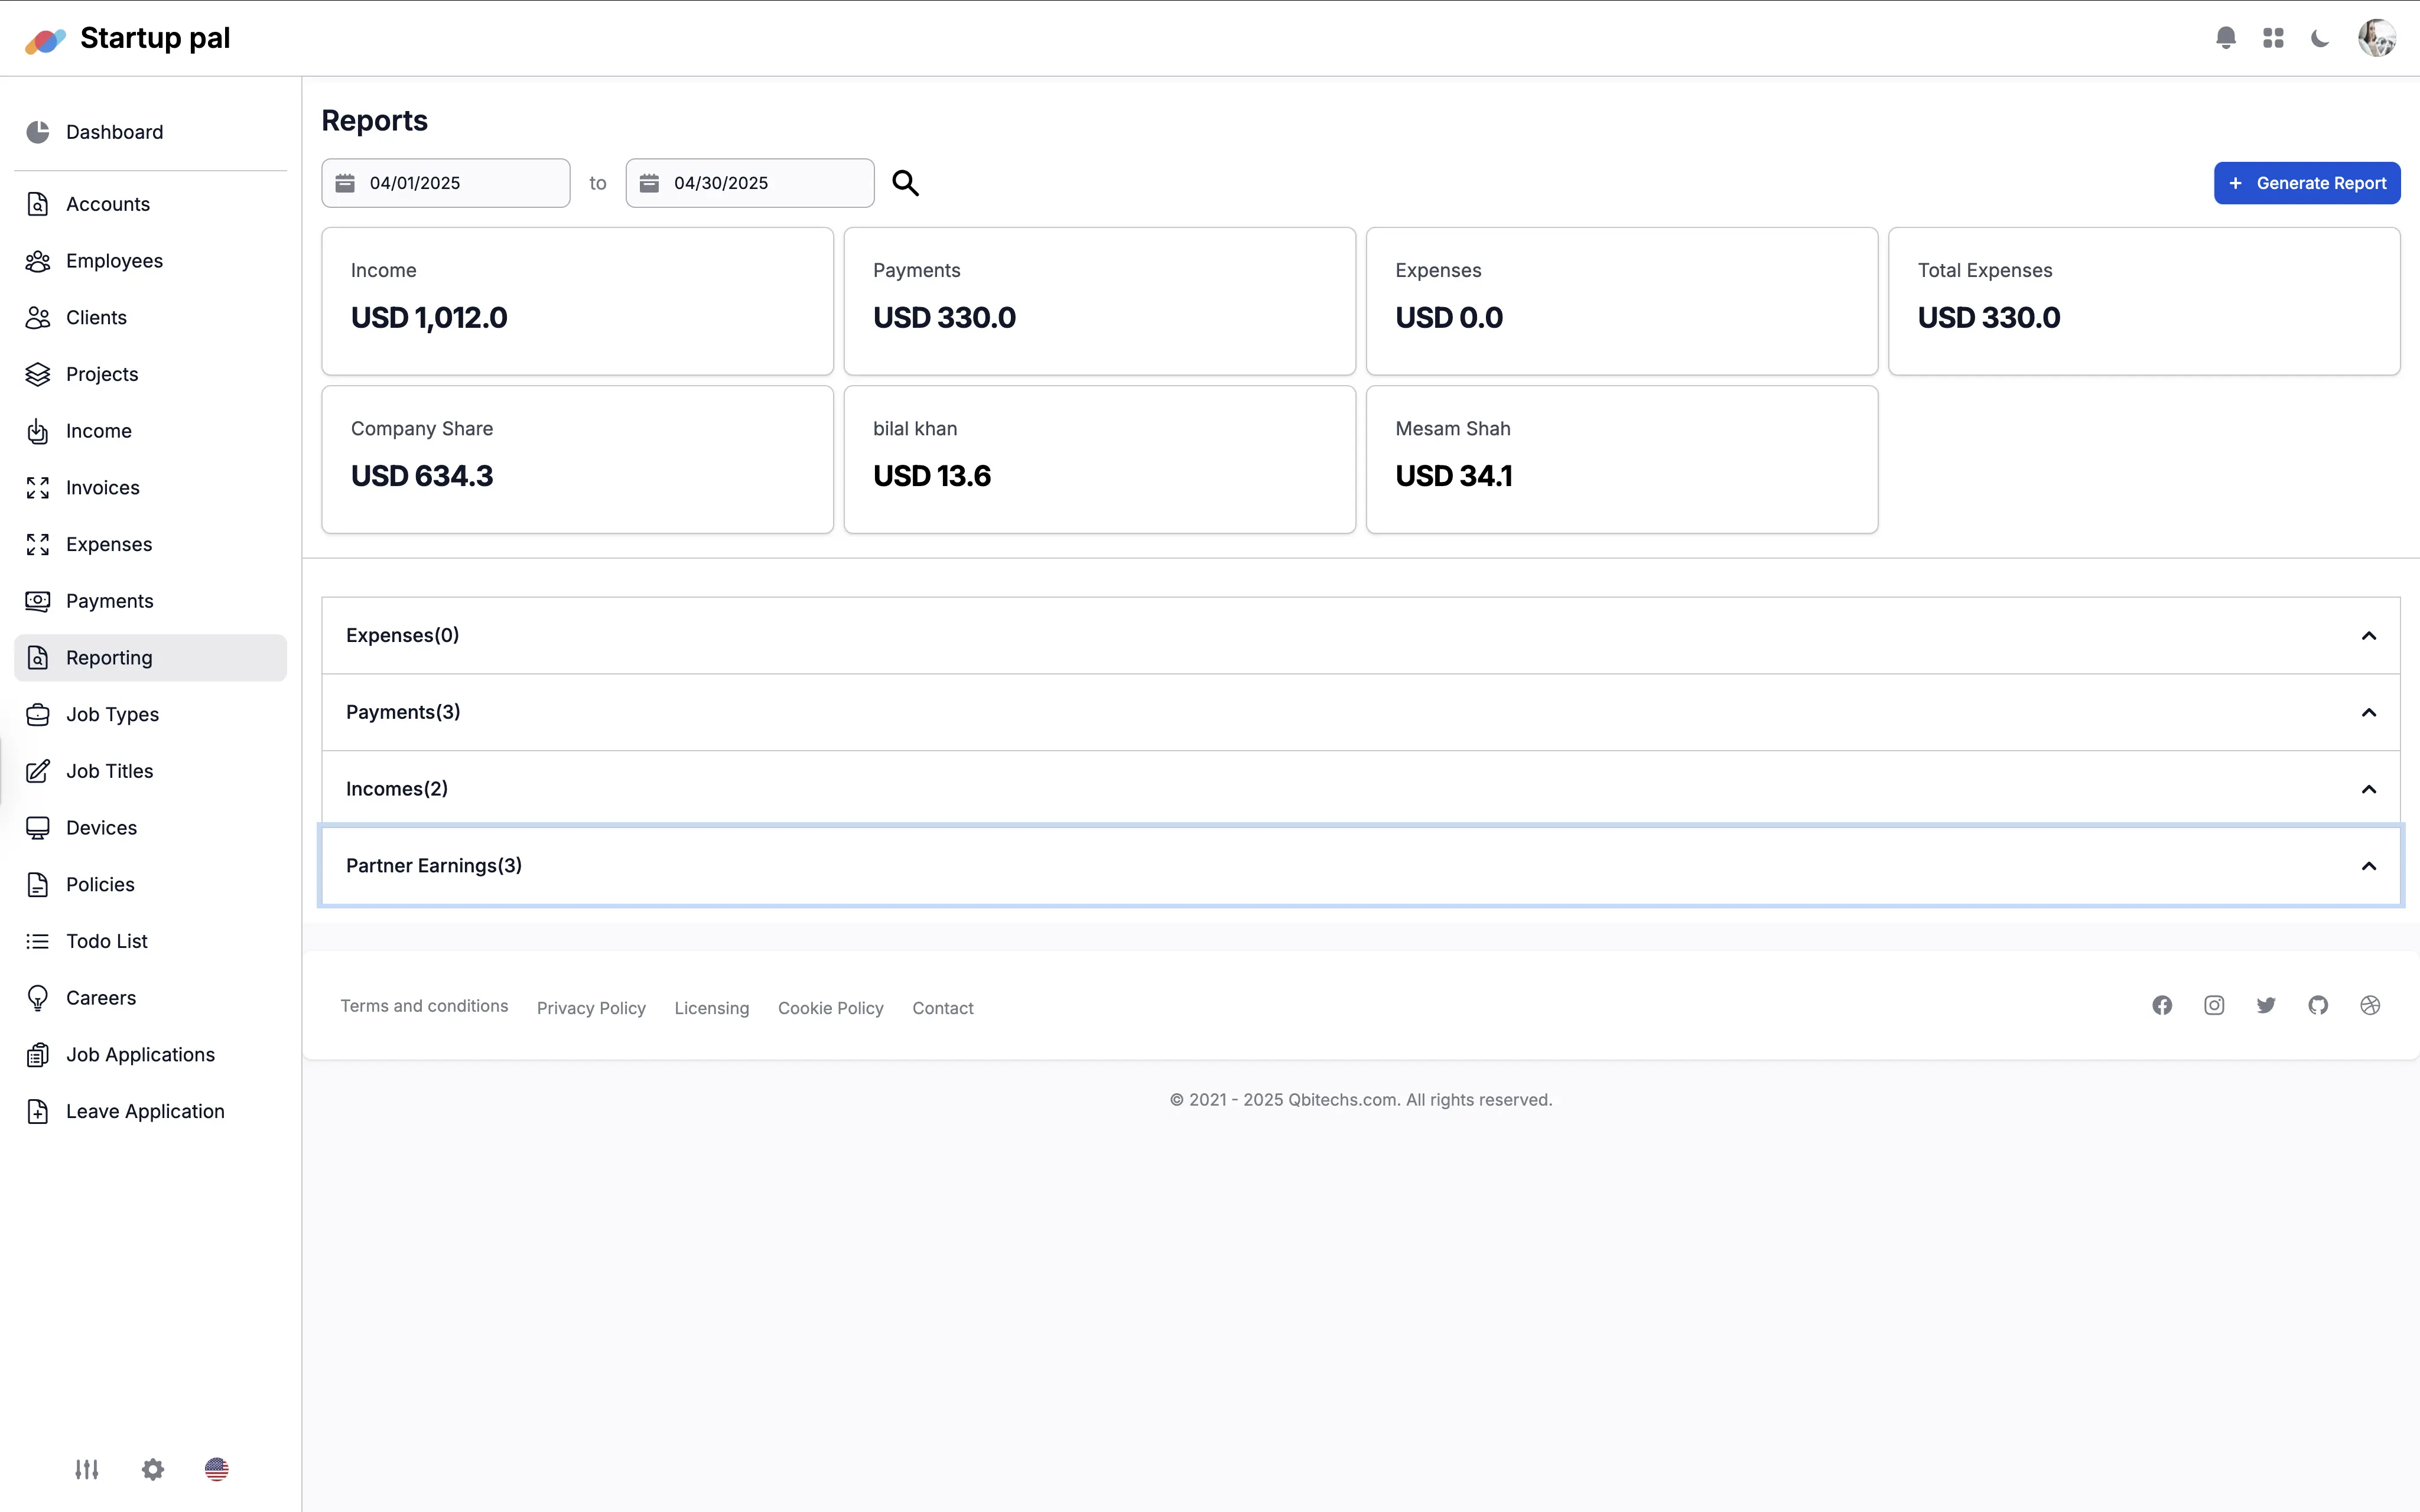Click the chevron on Expenses(0) row

2369,636
